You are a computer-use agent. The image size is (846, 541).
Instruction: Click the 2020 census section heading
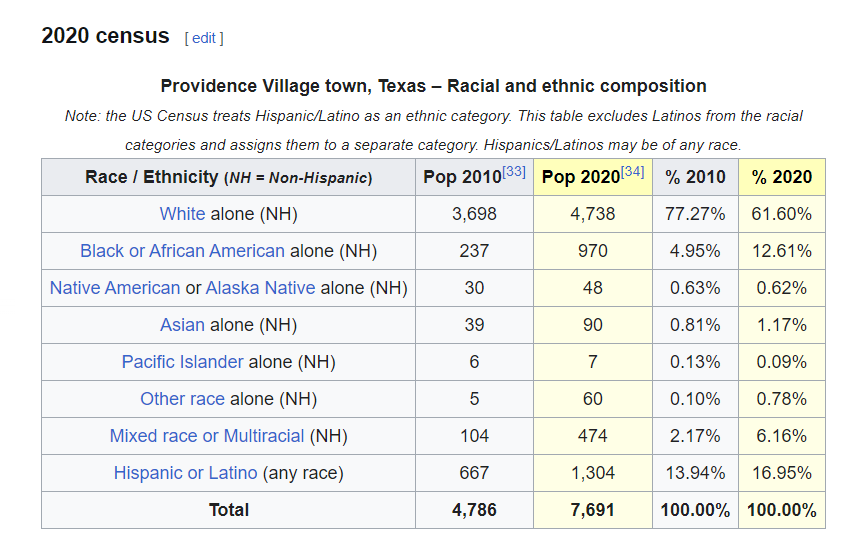[x=105, y=36]
